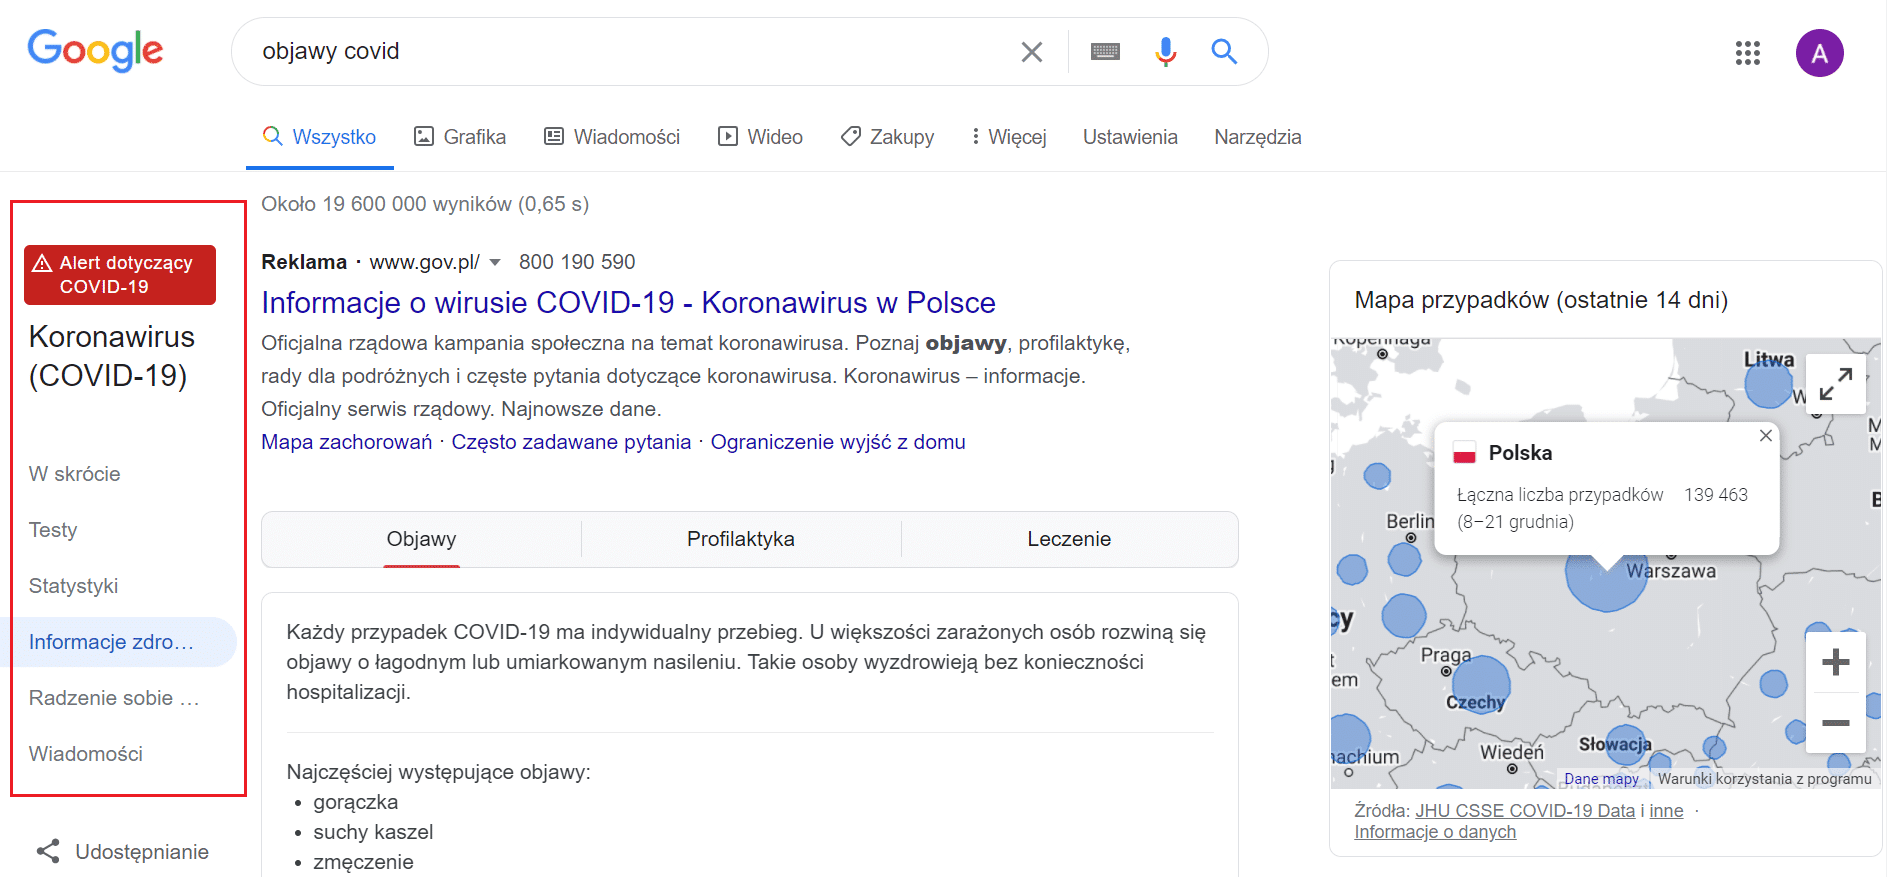1887x877 pixels.
Task: Zoom out on the map with minus
Action: 1836,722
